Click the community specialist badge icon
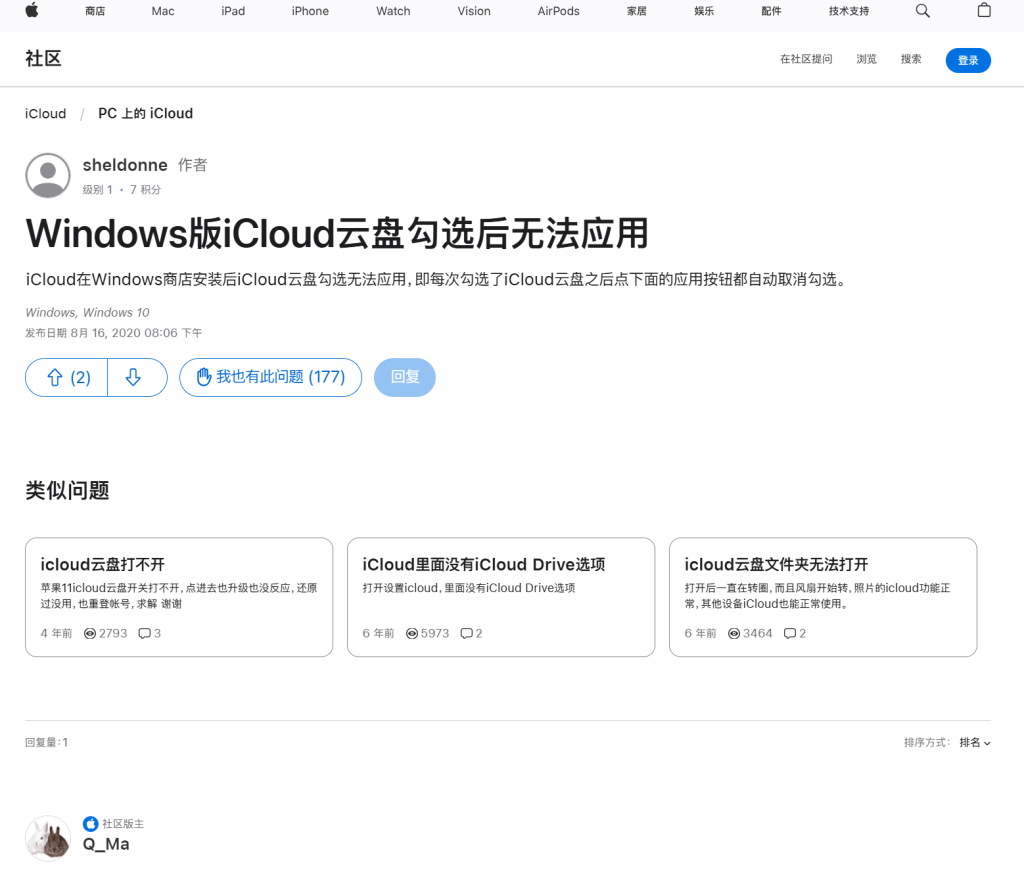1024x874 pixels. pos(91,824)
